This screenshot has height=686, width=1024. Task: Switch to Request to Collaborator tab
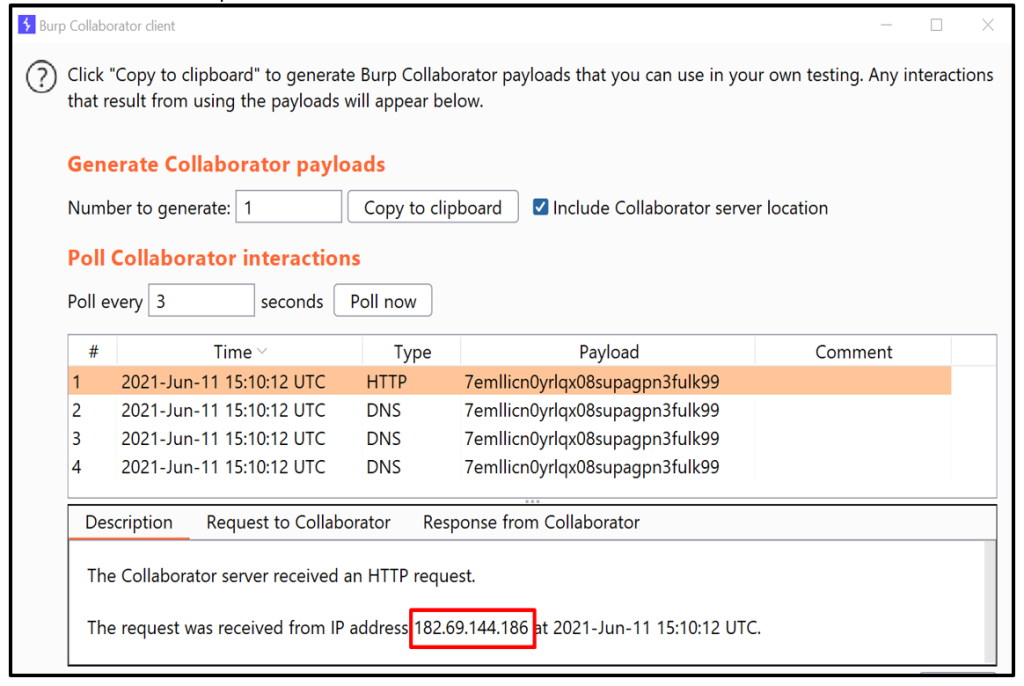click(298, 523)
